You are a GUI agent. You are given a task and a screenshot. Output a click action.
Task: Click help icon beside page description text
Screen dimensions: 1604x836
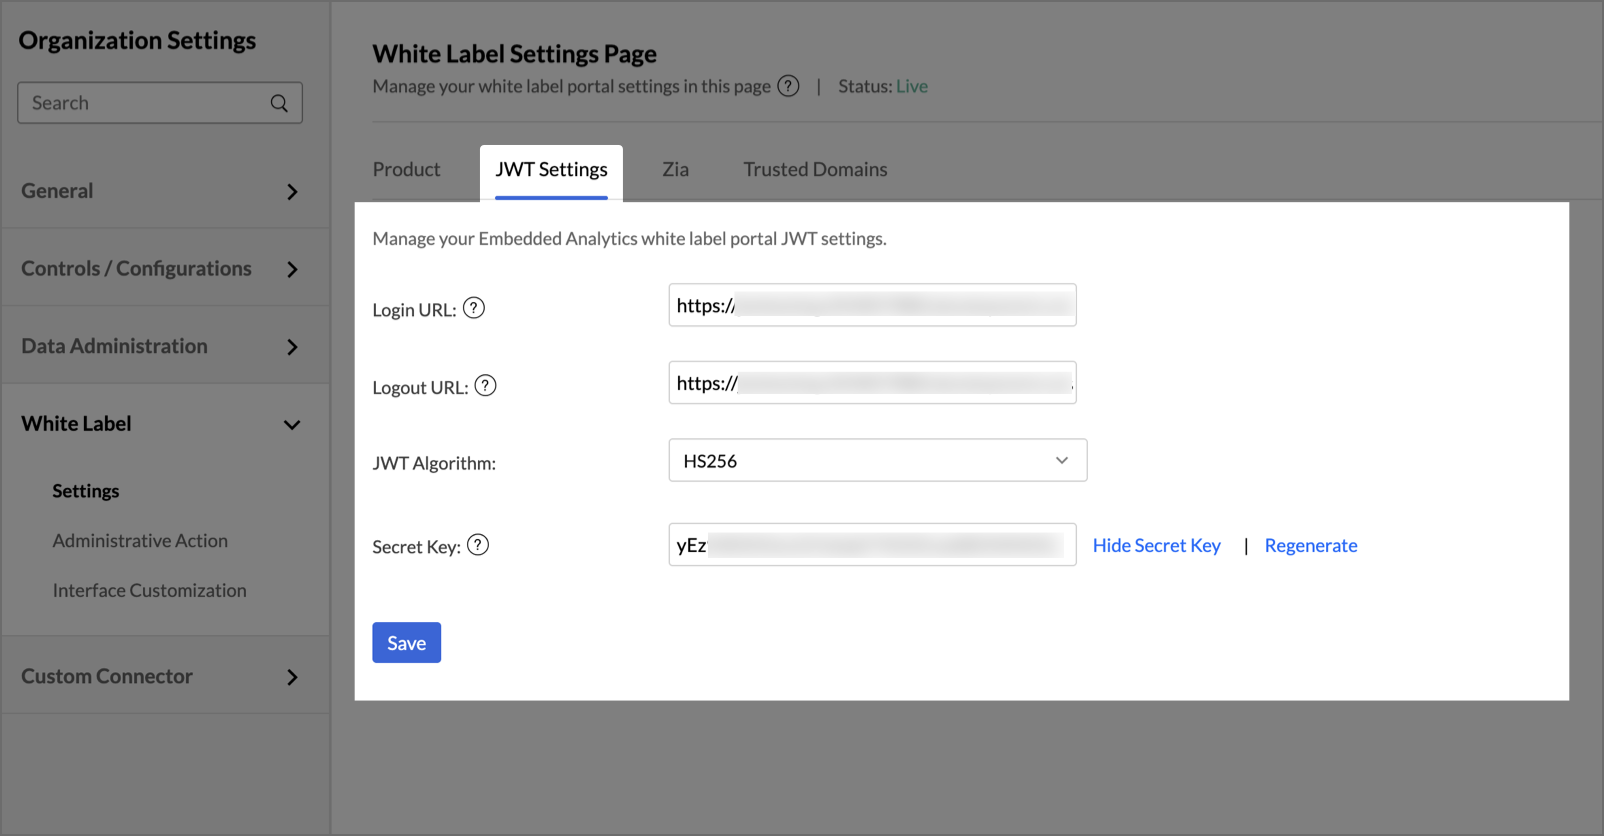pos(788,86)
